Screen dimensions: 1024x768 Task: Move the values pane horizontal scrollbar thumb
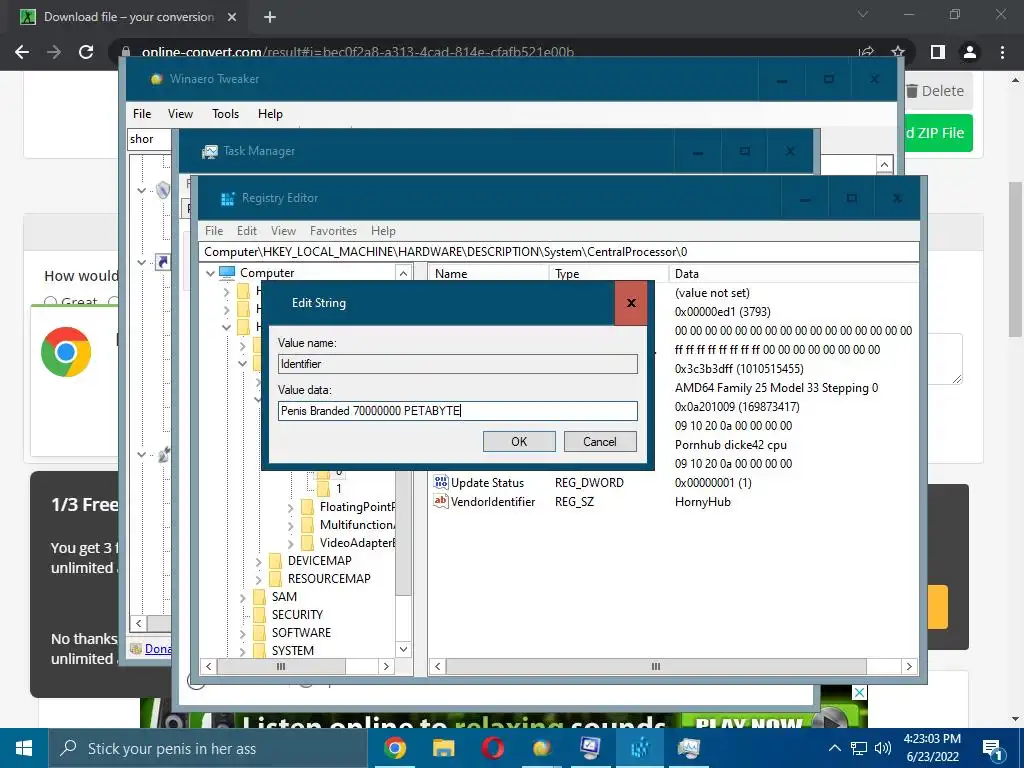[x=656, y=667]
